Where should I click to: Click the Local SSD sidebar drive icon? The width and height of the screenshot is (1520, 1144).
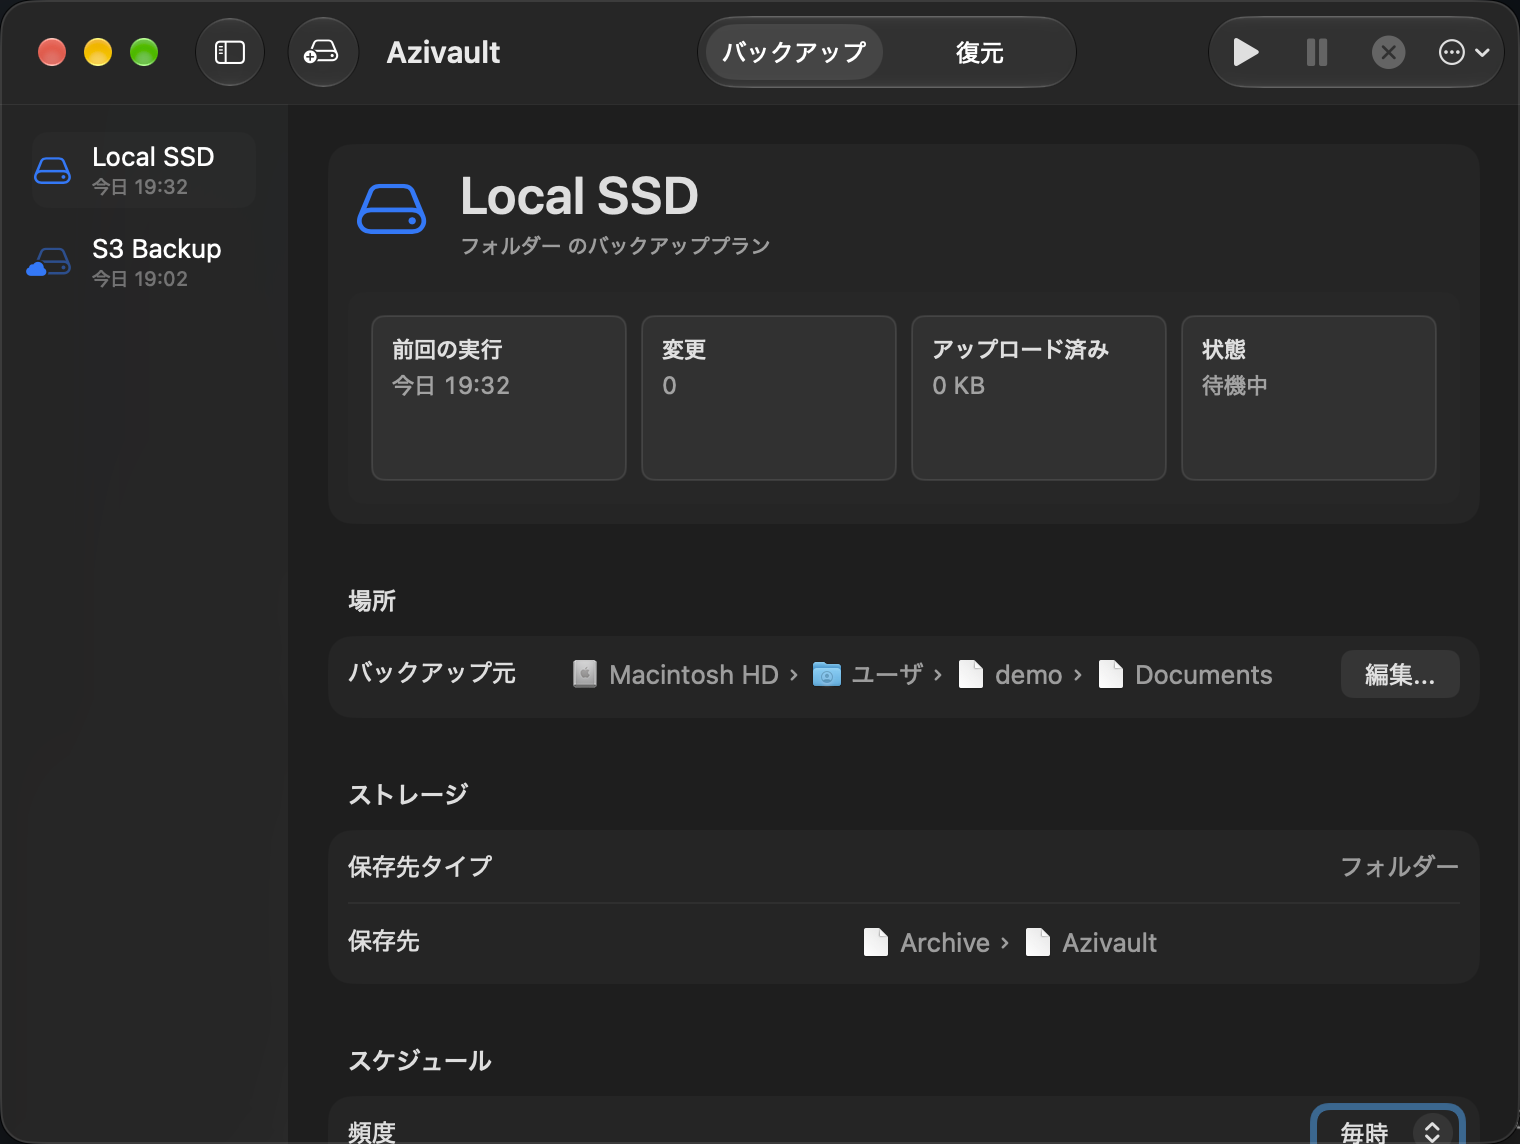[x=52, y=171]
